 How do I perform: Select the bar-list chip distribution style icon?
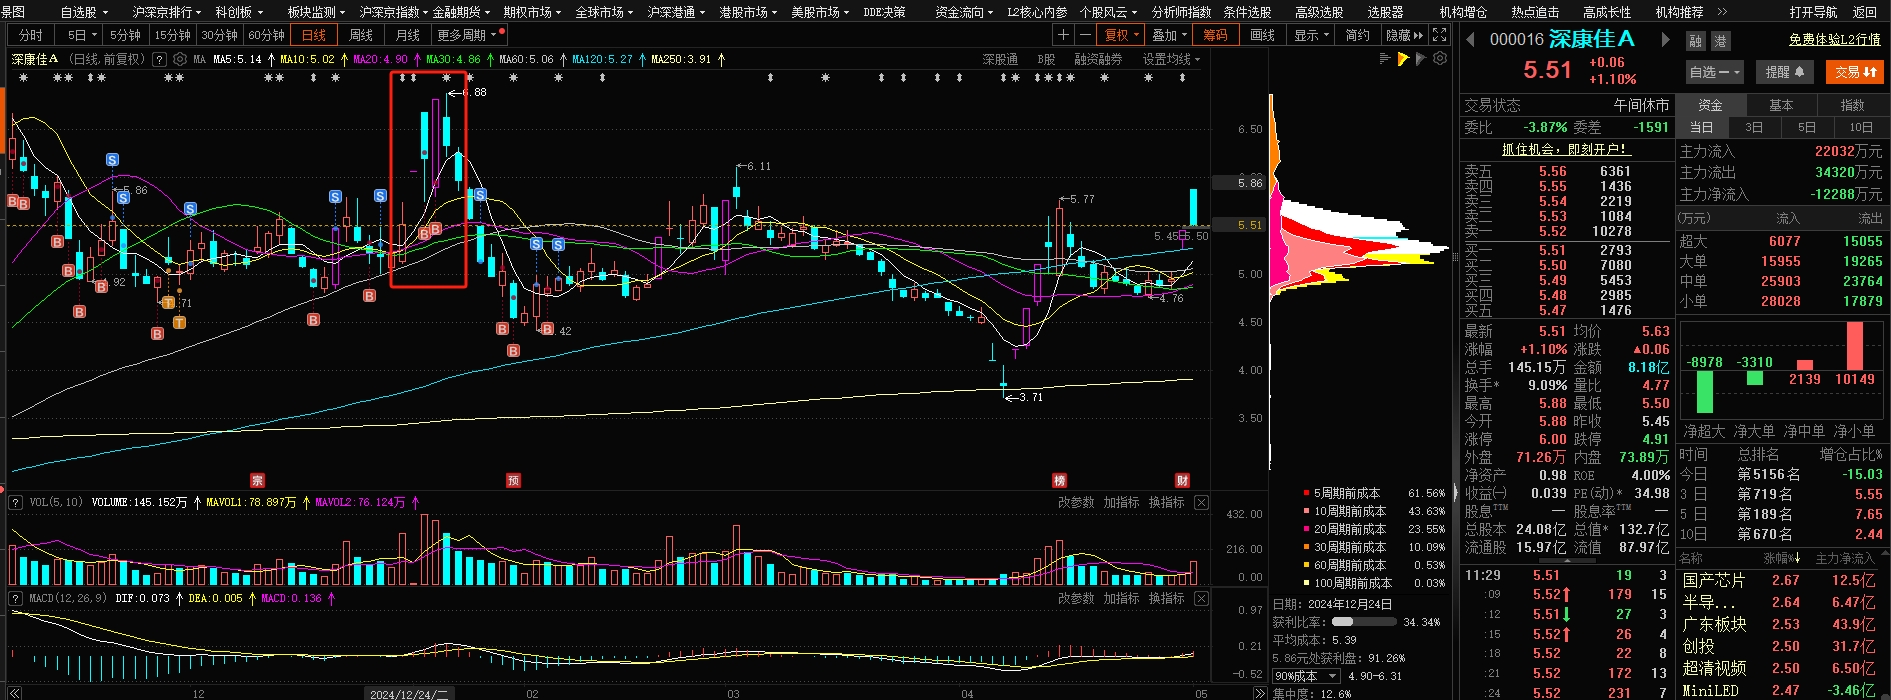pos(1385,59)
